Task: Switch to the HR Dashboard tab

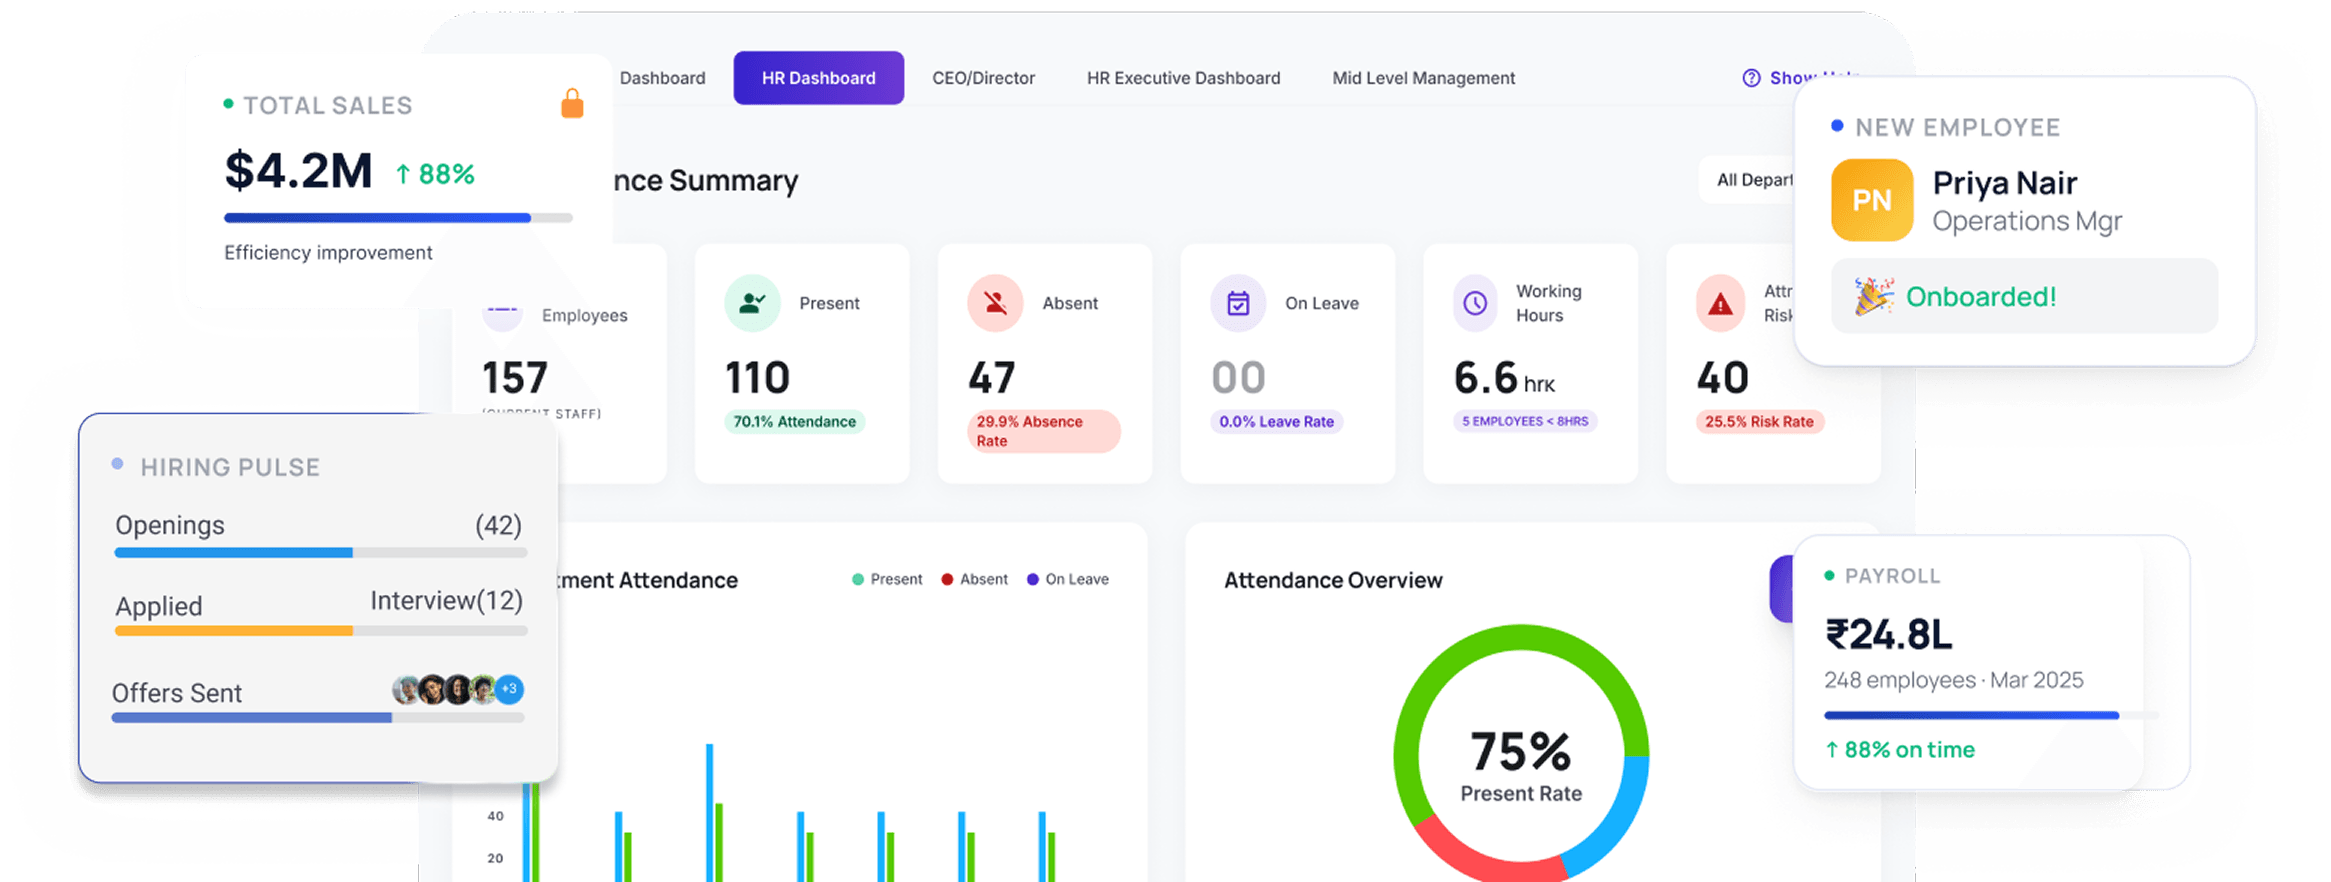Action: [818, 78]
